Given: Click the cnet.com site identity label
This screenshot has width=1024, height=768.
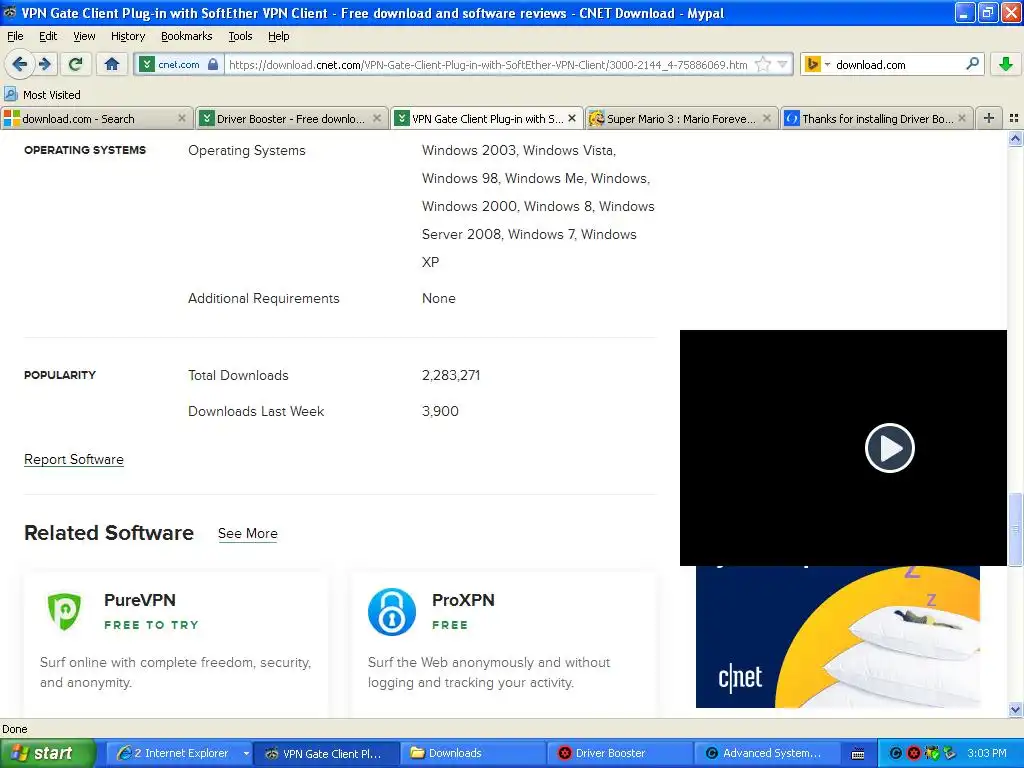Looking at the screenshot, I should click(x=179, y=64).
